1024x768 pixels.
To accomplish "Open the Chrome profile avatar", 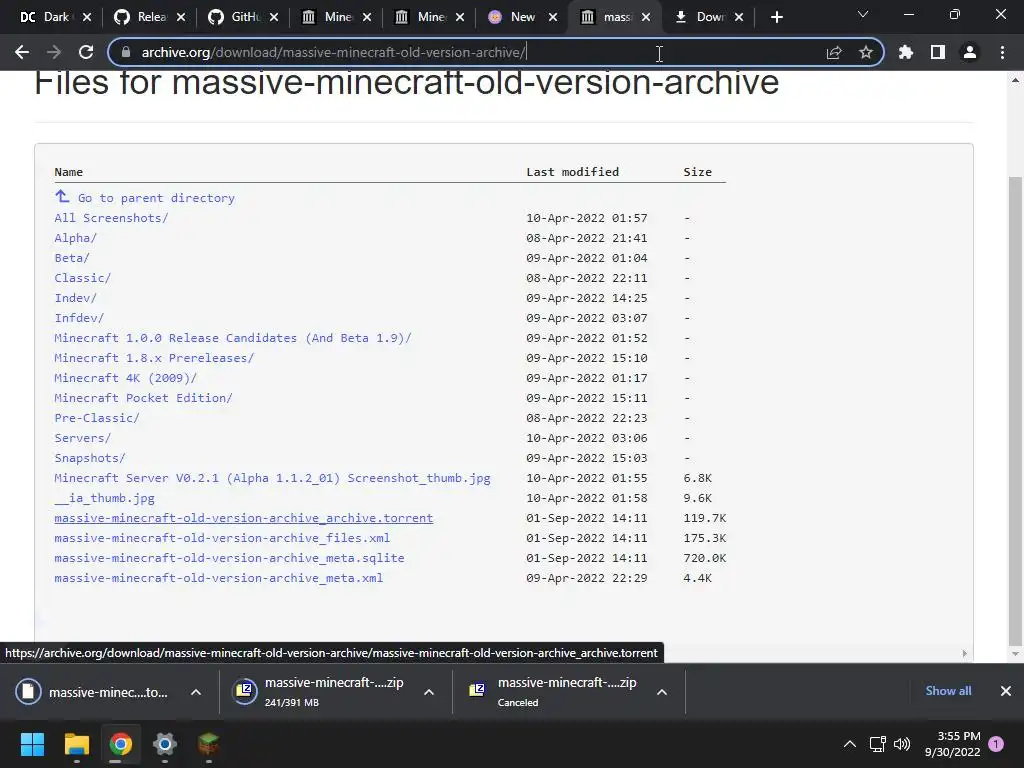I will [970, 52].
